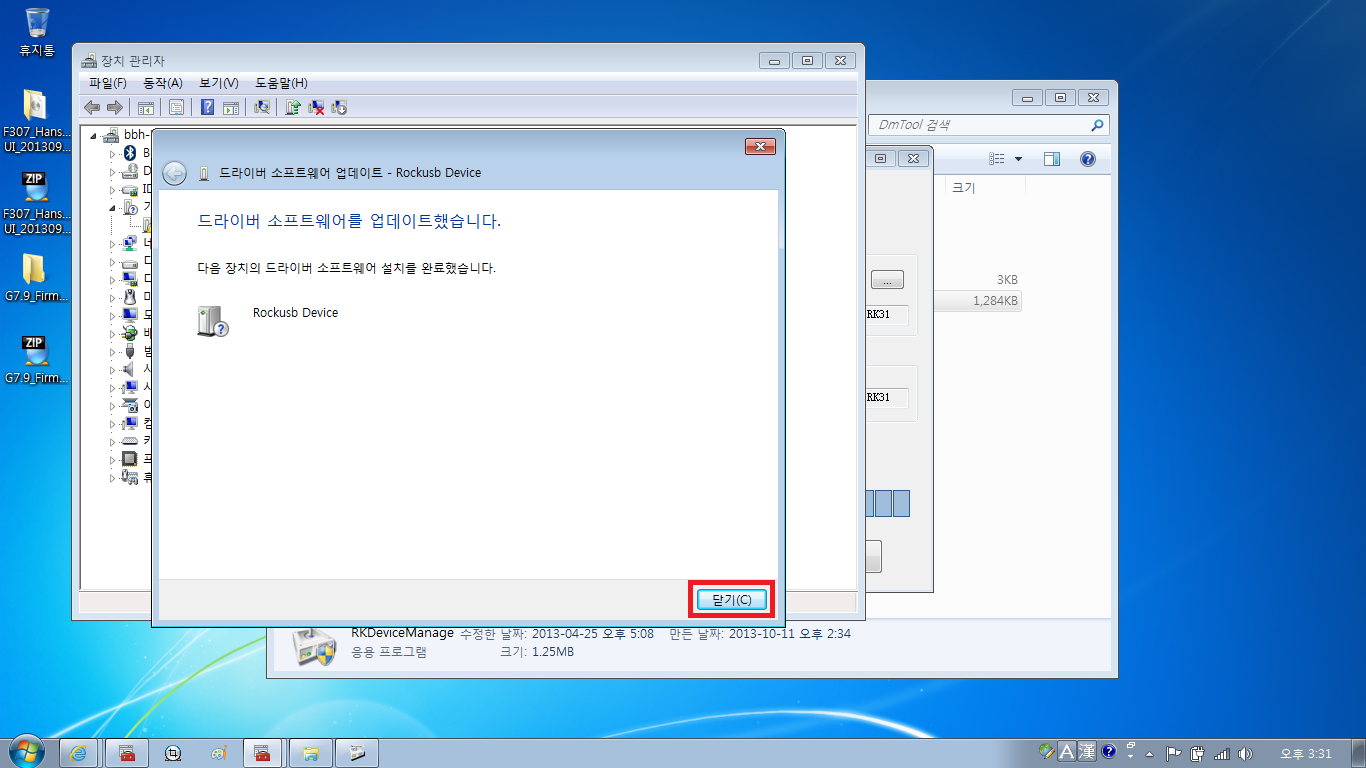Click the disable device icon with down arrow
The height and width of the screenshot is (768, 1366).
click(339, 107)
